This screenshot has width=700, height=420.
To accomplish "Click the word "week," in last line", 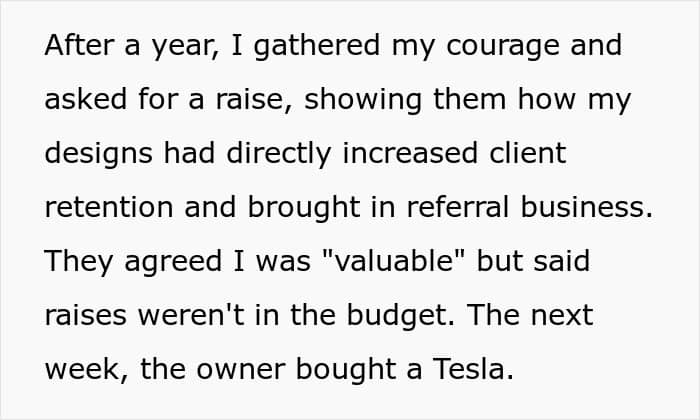I will pyautogui.click(x=87, y=371).
